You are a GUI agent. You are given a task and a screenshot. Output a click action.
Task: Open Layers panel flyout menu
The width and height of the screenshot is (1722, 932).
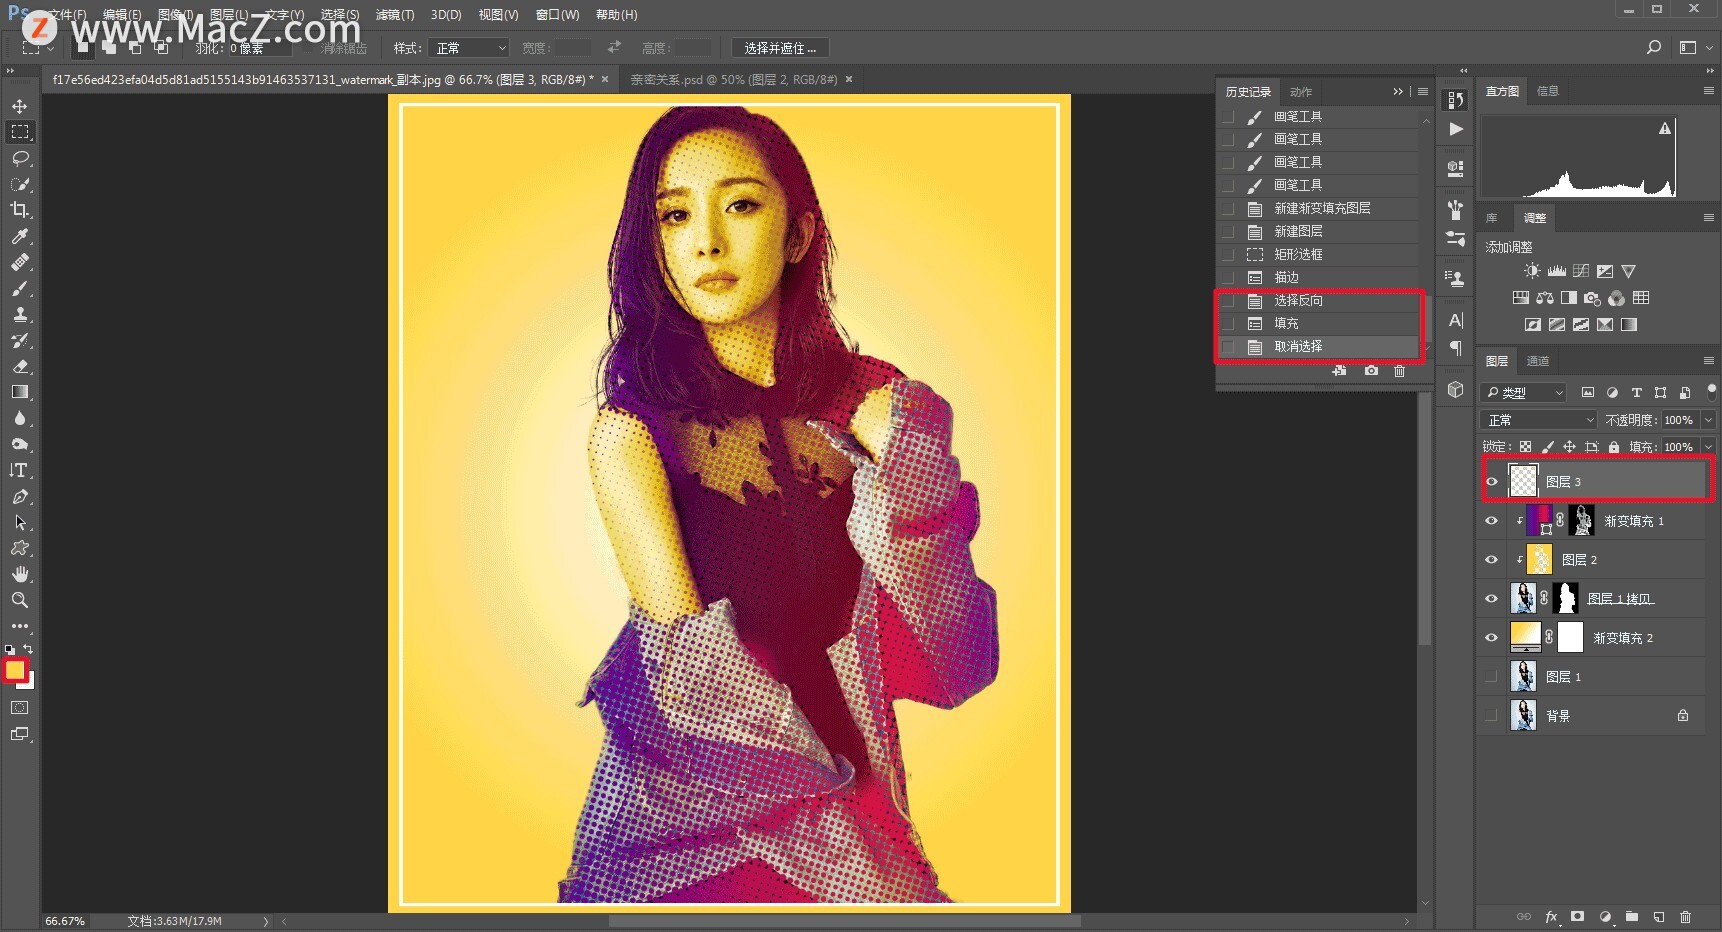click(1708, 361)
